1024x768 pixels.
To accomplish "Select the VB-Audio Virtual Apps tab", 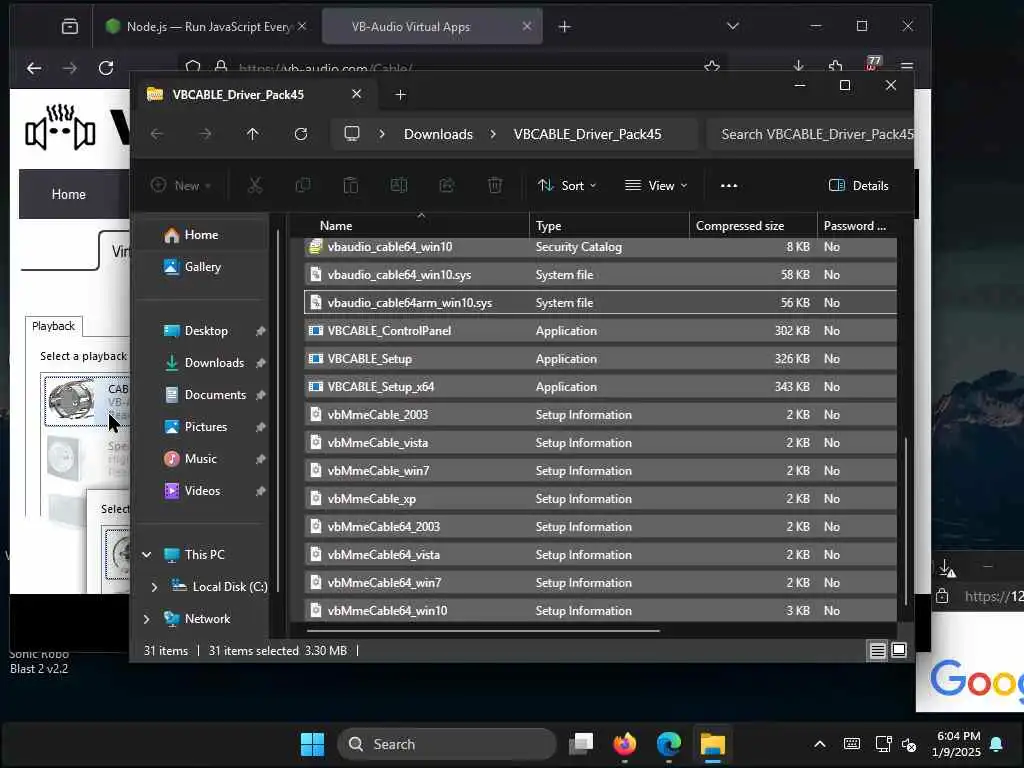I will [432, 27].
